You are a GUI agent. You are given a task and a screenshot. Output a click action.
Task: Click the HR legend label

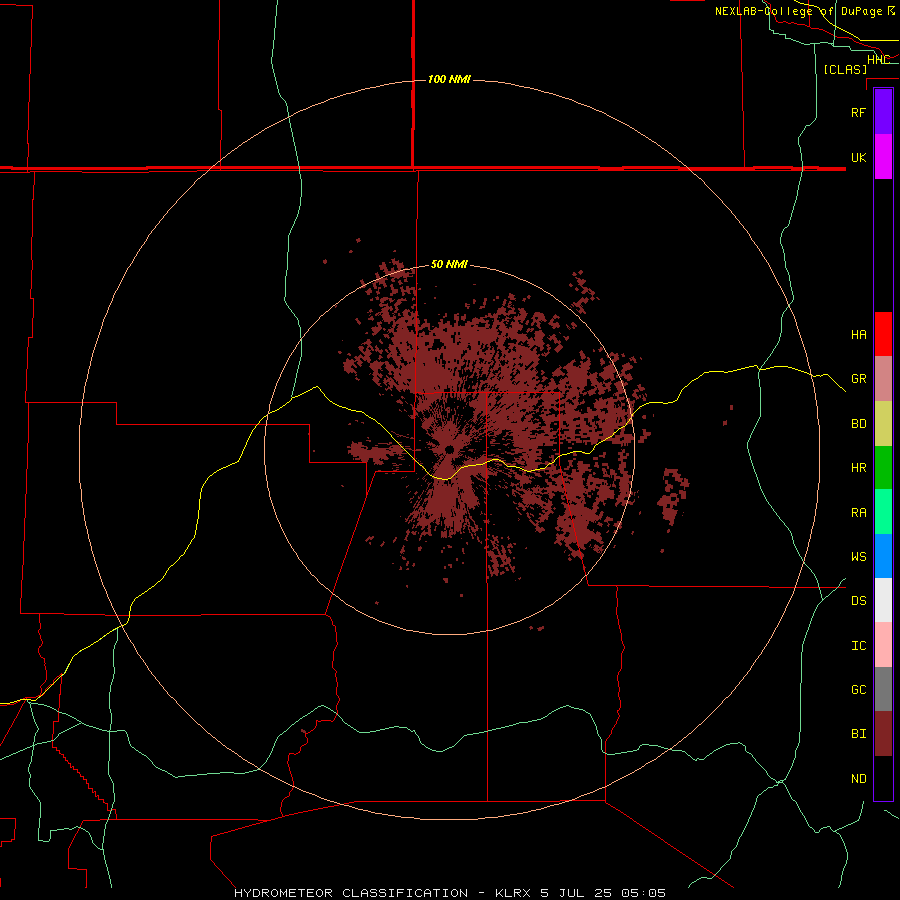[x=858, y=468]
